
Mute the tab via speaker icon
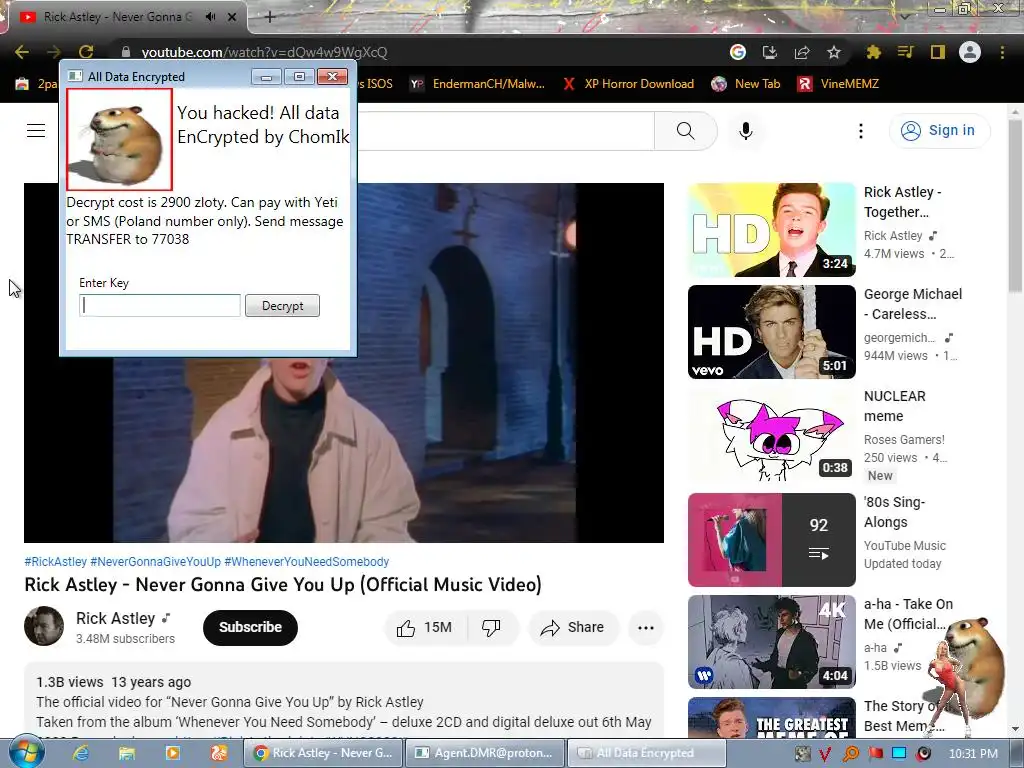click(210, 17)
